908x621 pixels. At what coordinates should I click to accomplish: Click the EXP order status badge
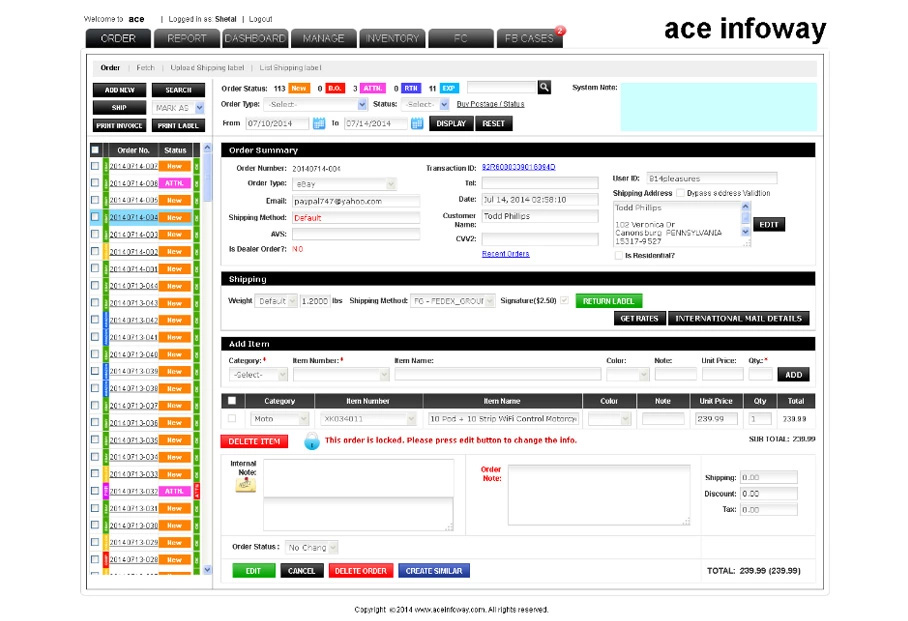[448, 89]
